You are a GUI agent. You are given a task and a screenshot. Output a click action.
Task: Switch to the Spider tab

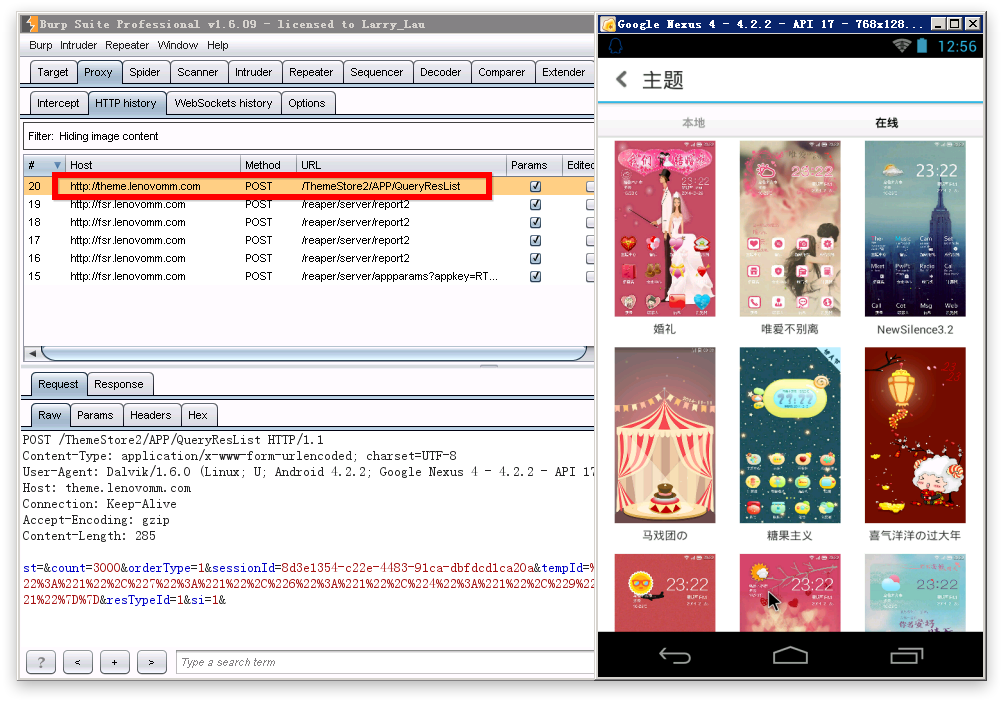point(145,72)
